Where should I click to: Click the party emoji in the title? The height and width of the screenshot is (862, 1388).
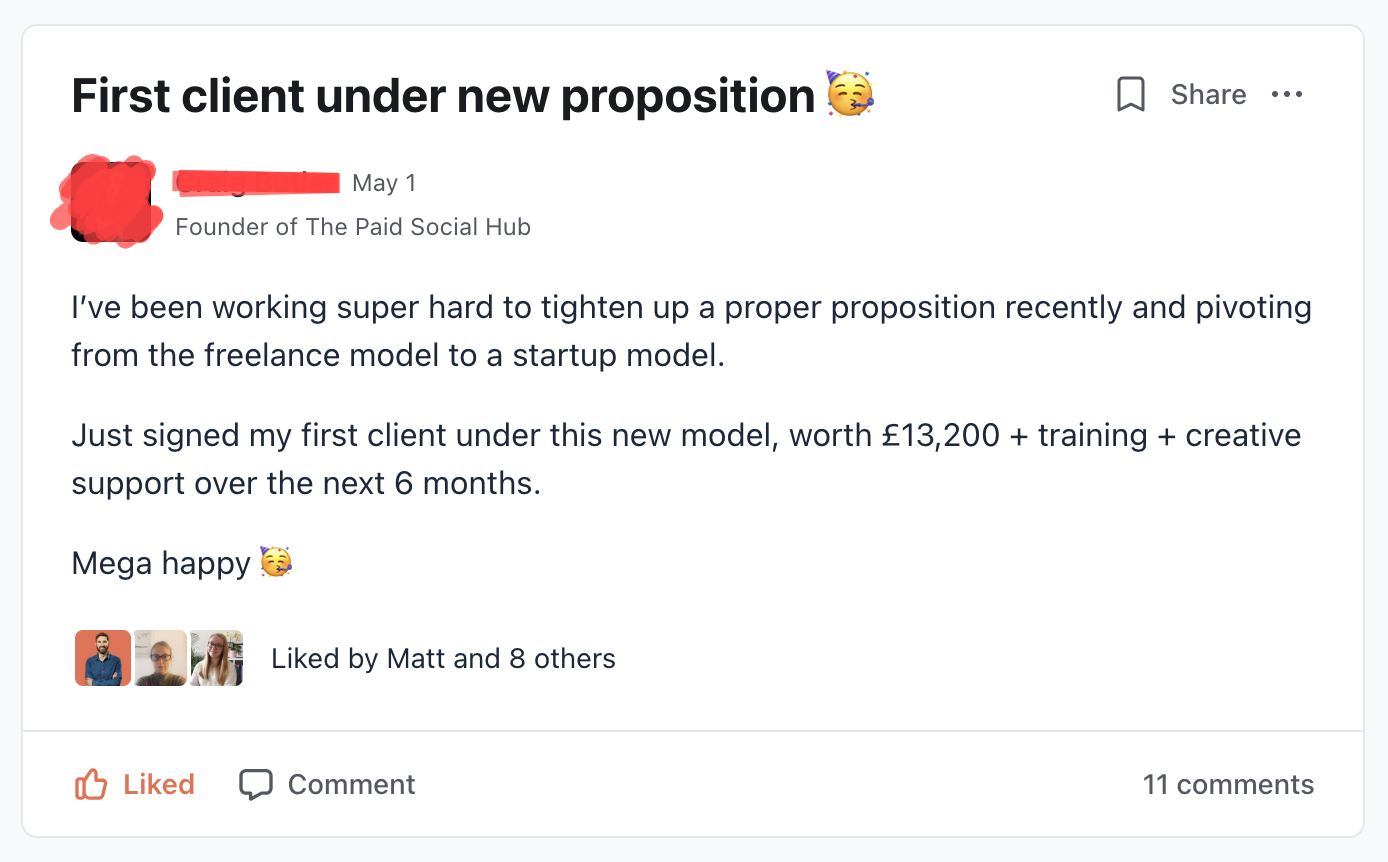[849, 94]
